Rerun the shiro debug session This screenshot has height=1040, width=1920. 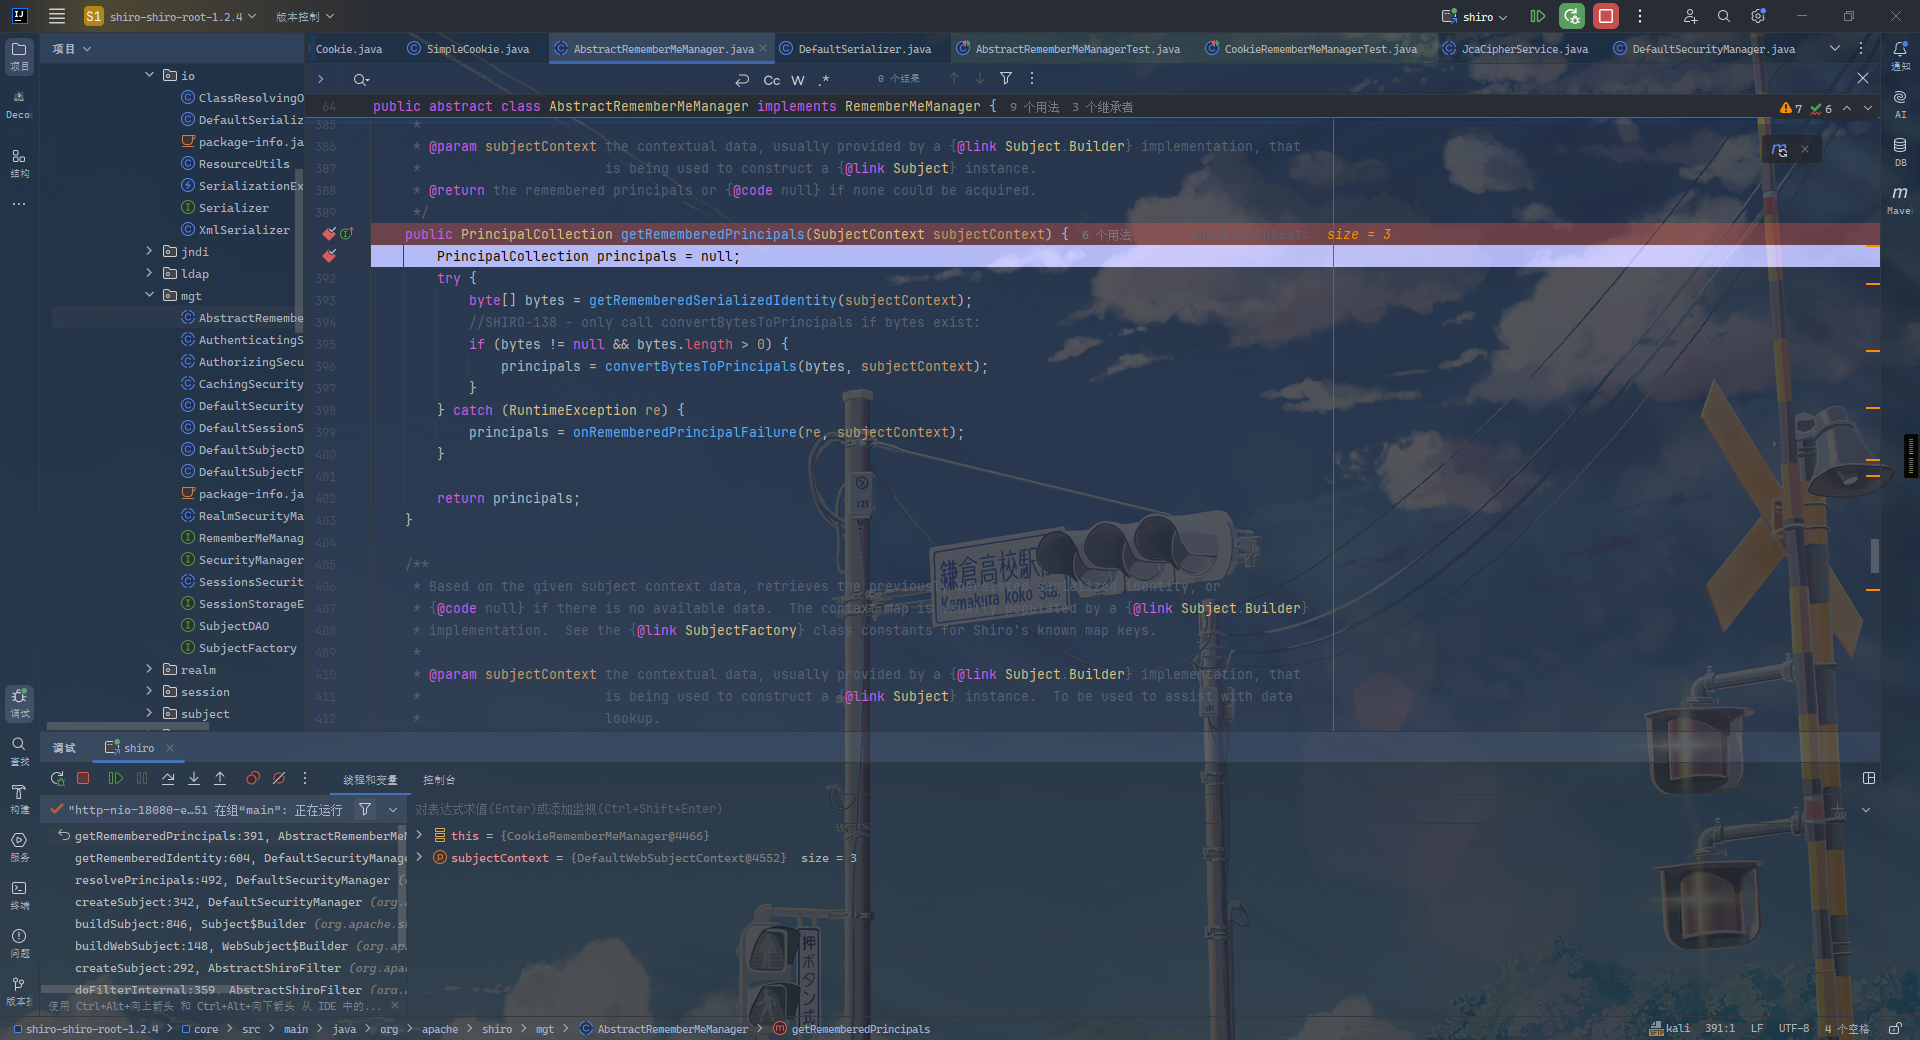pyautogui.click(x=57, y=778)
